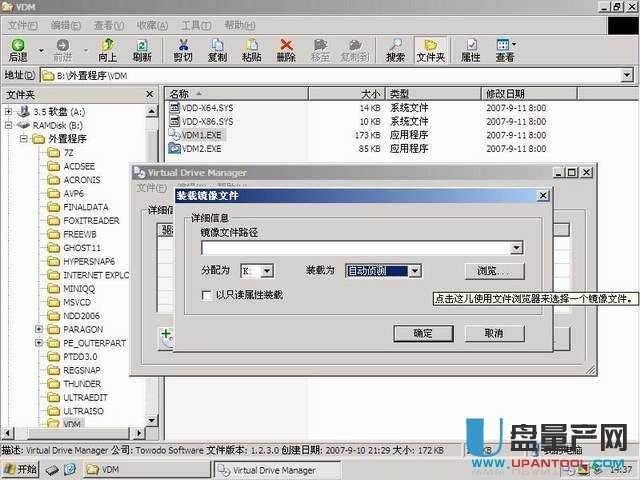Open the 编辑(E) menu in Explorer
This screenshot has width=640, height=480.
66,25
